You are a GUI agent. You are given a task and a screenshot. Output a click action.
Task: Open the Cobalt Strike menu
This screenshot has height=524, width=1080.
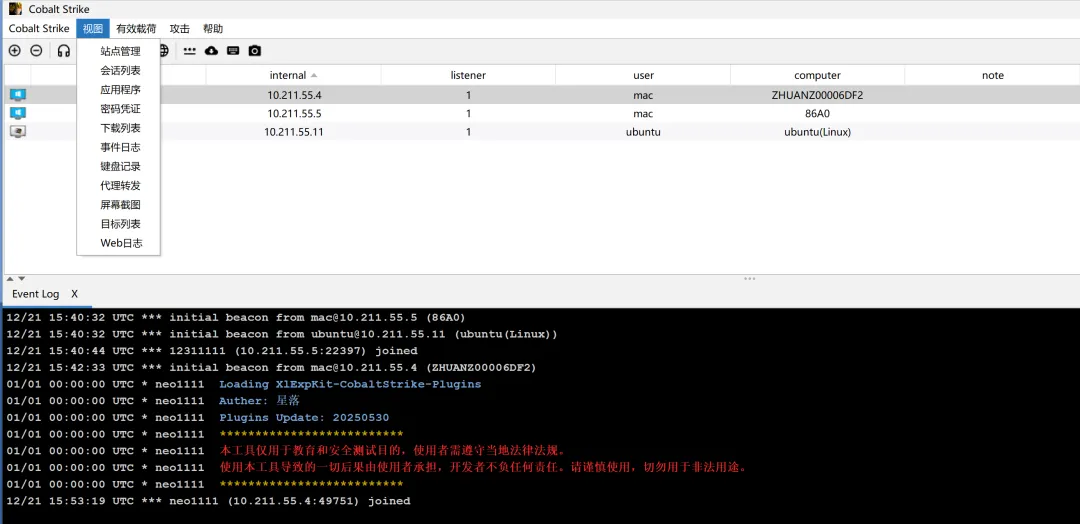coord(39,29)
